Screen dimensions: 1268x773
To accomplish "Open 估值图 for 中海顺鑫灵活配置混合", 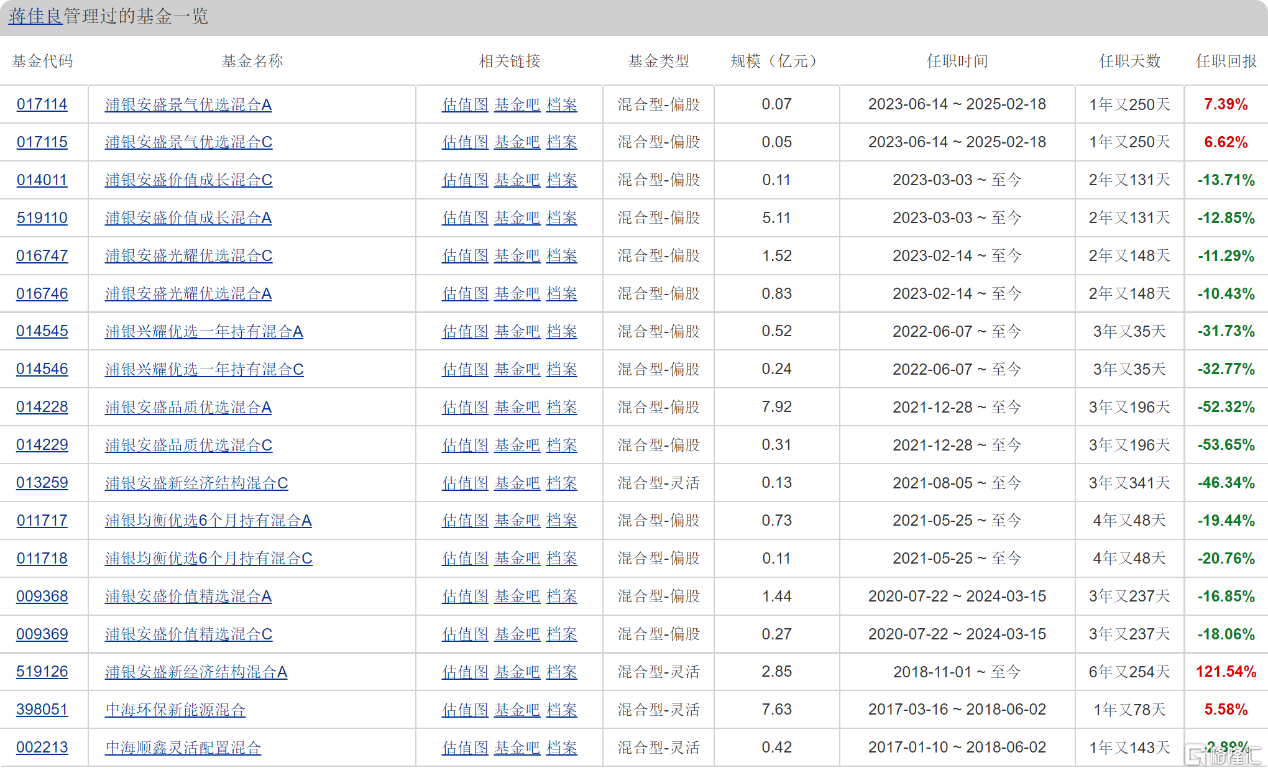I will 465,748.
